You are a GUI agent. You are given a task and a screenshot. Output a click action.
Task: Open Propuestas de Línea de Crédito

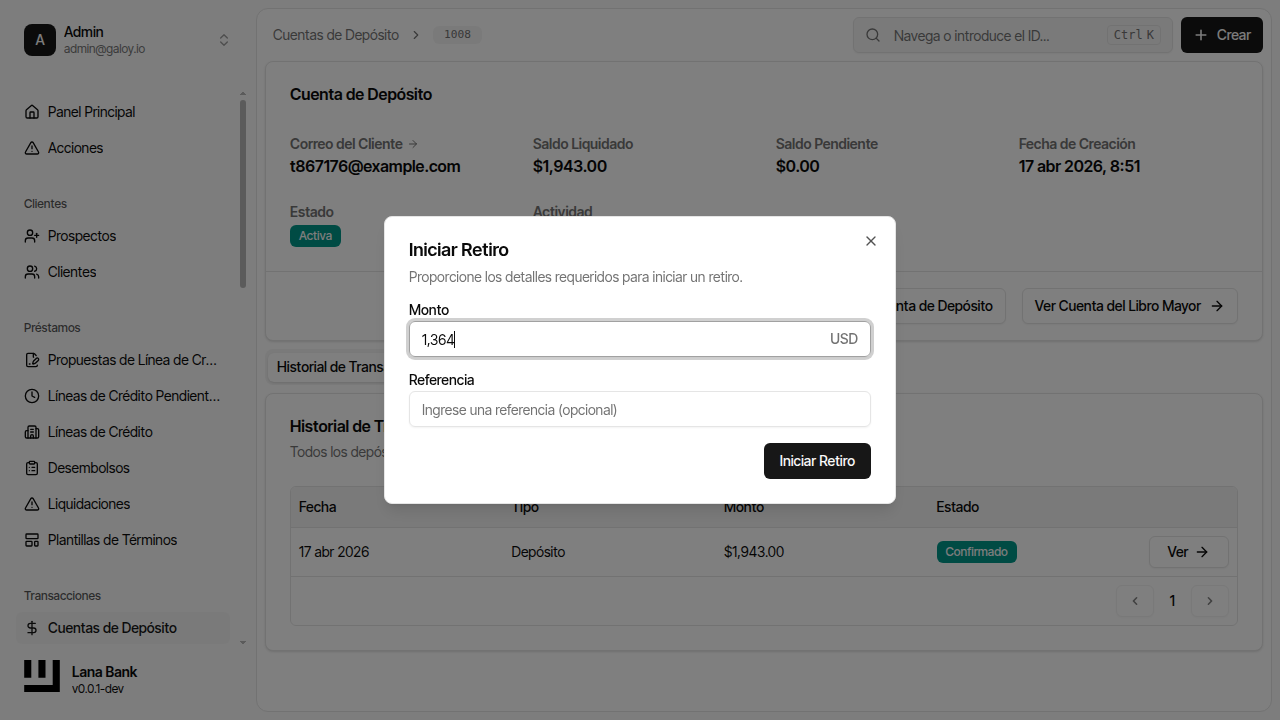click(x=132, y=360)
